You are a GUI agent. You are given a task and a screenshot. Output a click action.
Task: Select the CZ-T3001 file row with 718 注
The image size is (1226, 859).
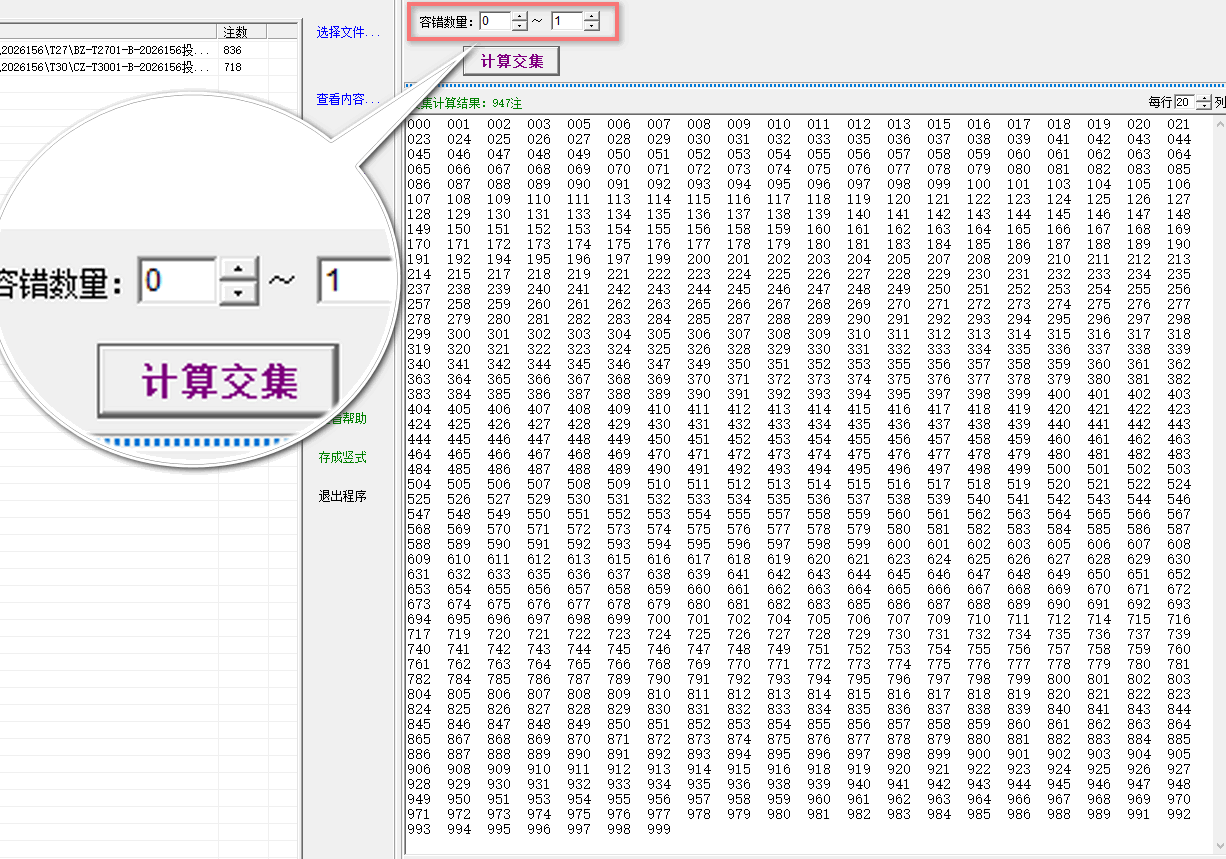click(x=150, y=67)
